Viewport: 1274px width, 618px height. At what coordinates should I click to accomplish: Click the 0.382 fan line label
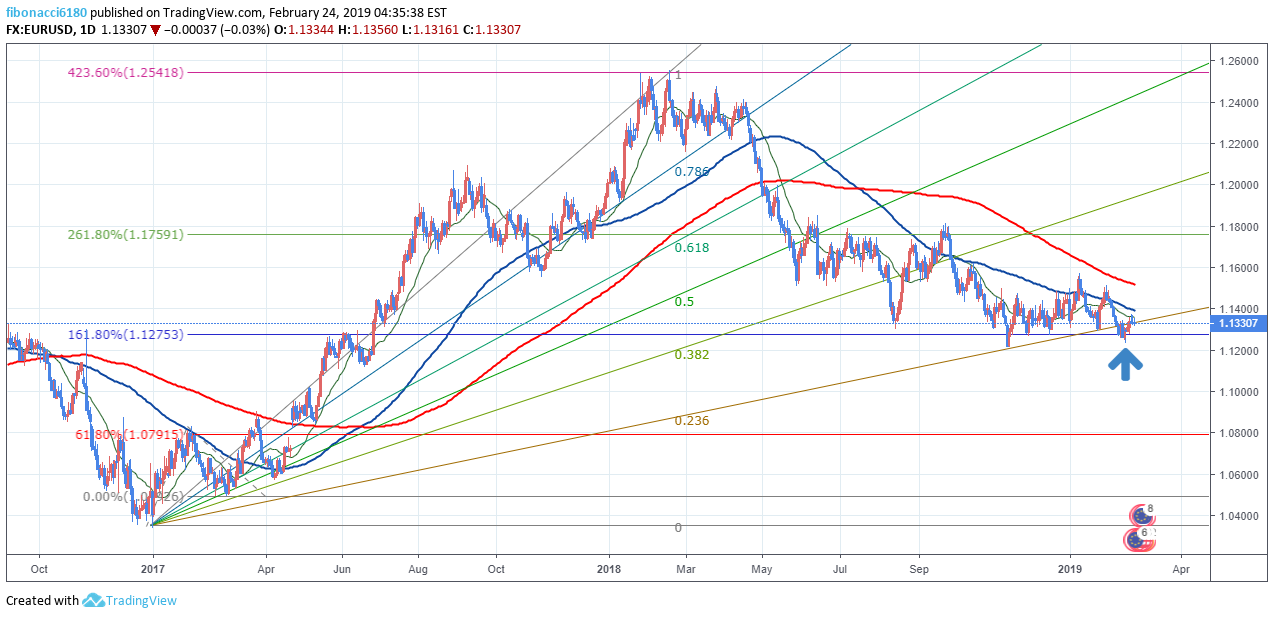pyautogui.click(x=691, y=355)
